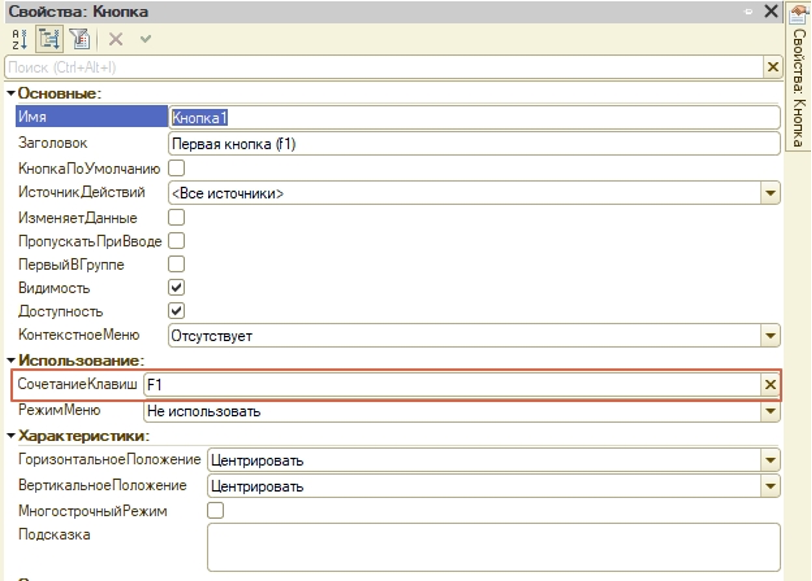Click inside the Подсказка text area

click(x=494, y=547)
